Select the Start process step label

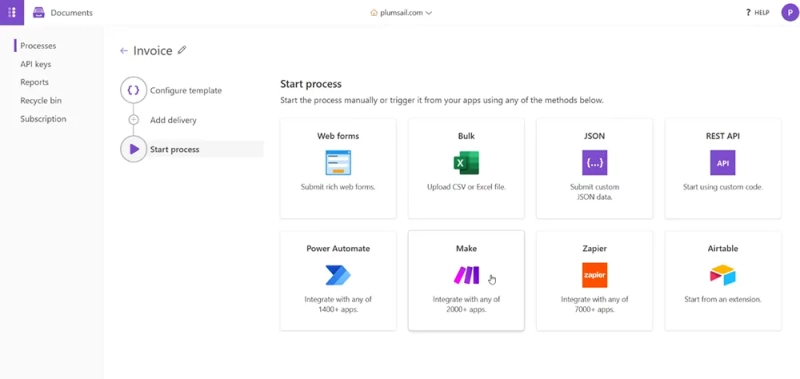point(174,149)
